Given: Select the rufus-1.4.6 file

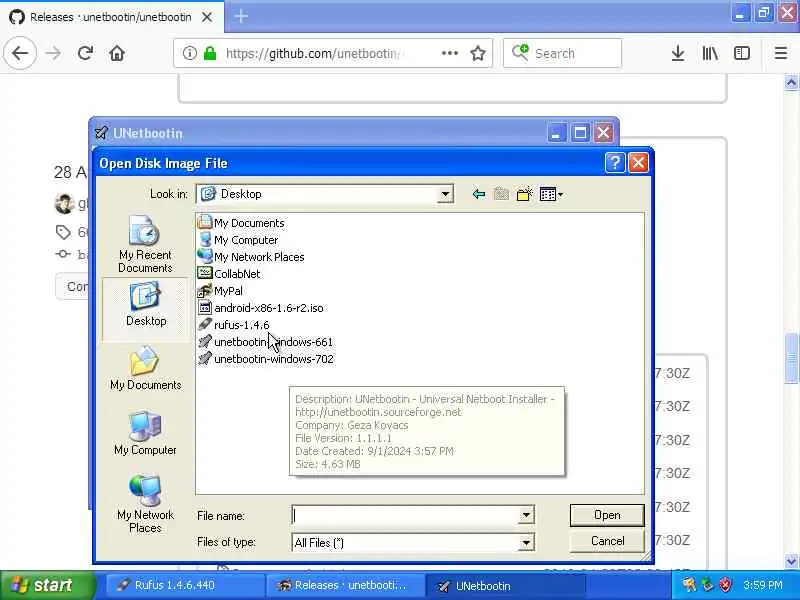Looking at the screenshot, I should (x=234, y=325).
